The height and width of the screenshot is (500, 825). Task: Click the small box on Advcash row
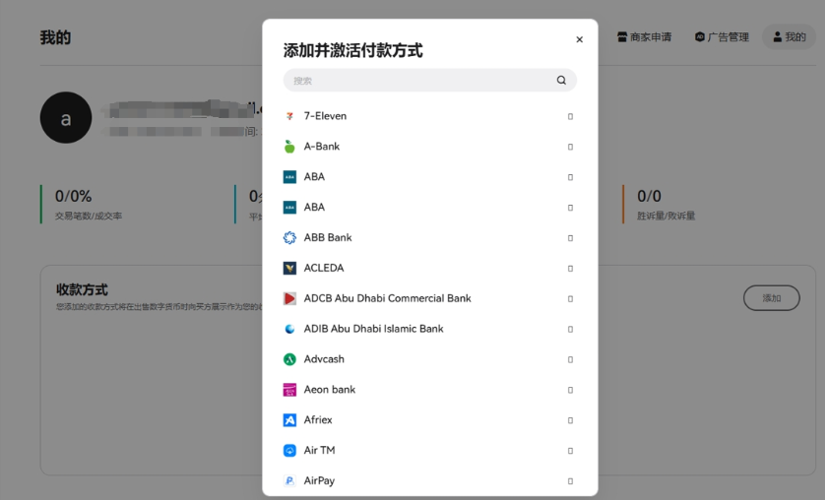coord(570,359)
